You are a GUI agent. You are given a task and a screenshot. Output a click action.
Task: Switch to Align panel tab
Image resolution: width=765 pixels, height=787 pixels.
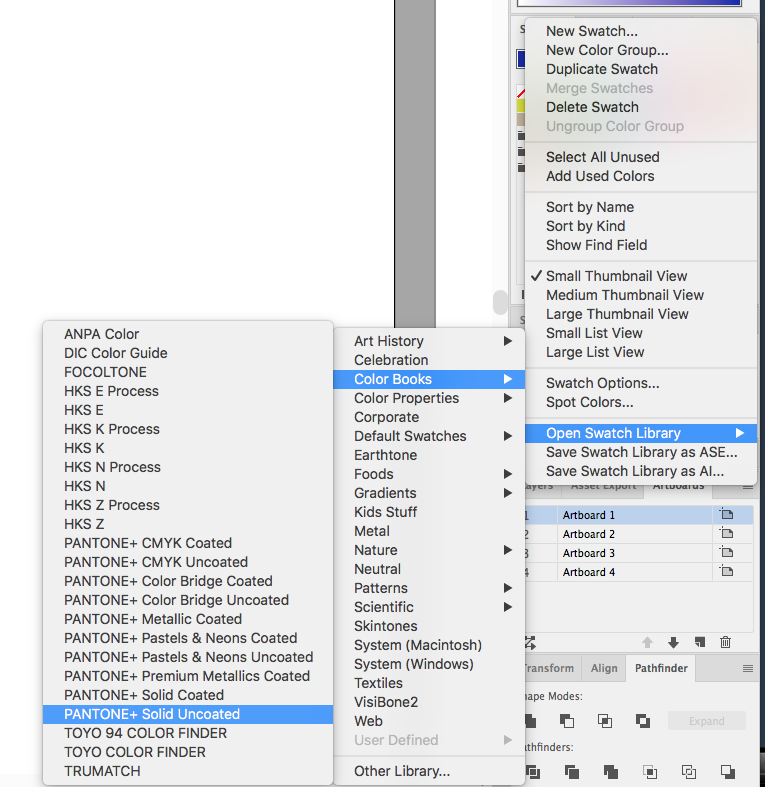tap(604, 669)
